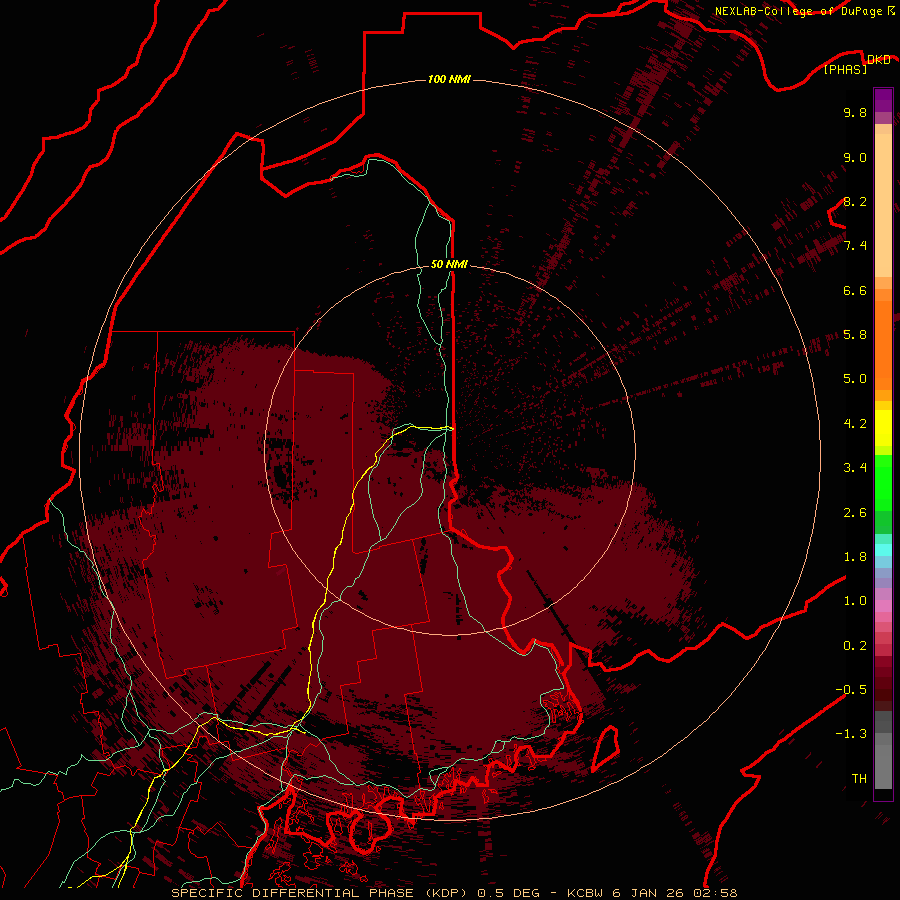Click the 8.2 value on the color scale
Viewport: 900px width, 900px height.
click(855, 201)
